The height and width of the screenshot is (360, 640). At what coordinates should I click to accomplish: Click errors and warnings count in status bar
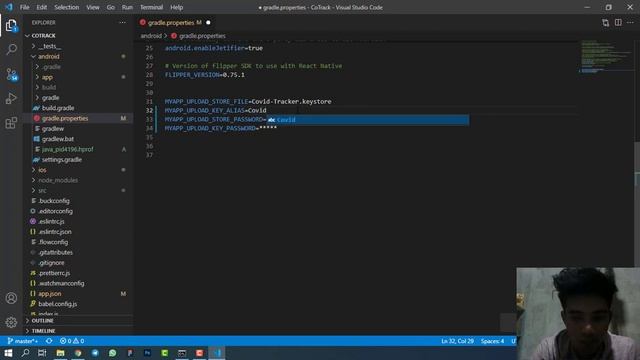coord(72,341)
